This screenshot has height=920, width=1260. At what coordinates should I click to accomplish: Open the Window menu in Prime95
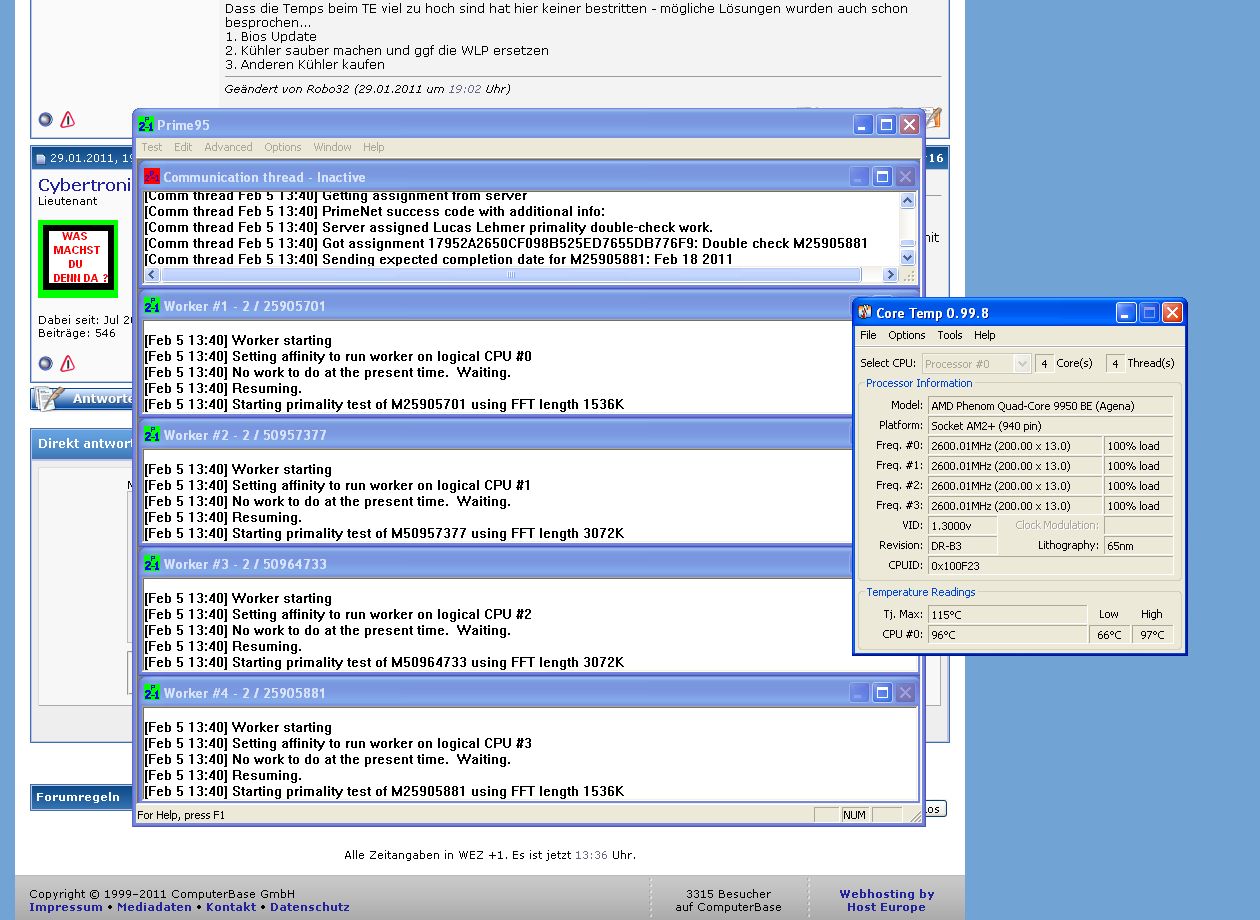pyautogui.click(x=333, y=147)
